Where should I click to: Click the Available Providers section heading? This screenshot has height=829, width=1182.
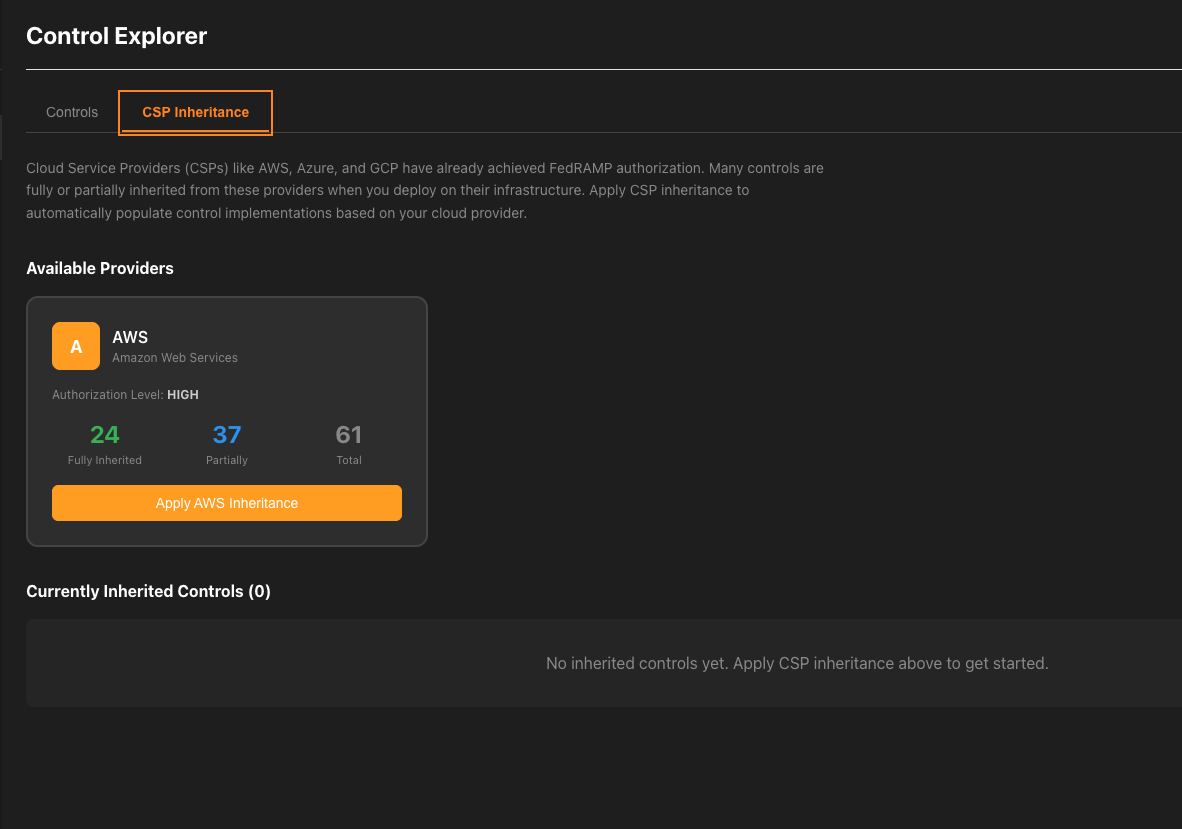click(x=100, y=268)
